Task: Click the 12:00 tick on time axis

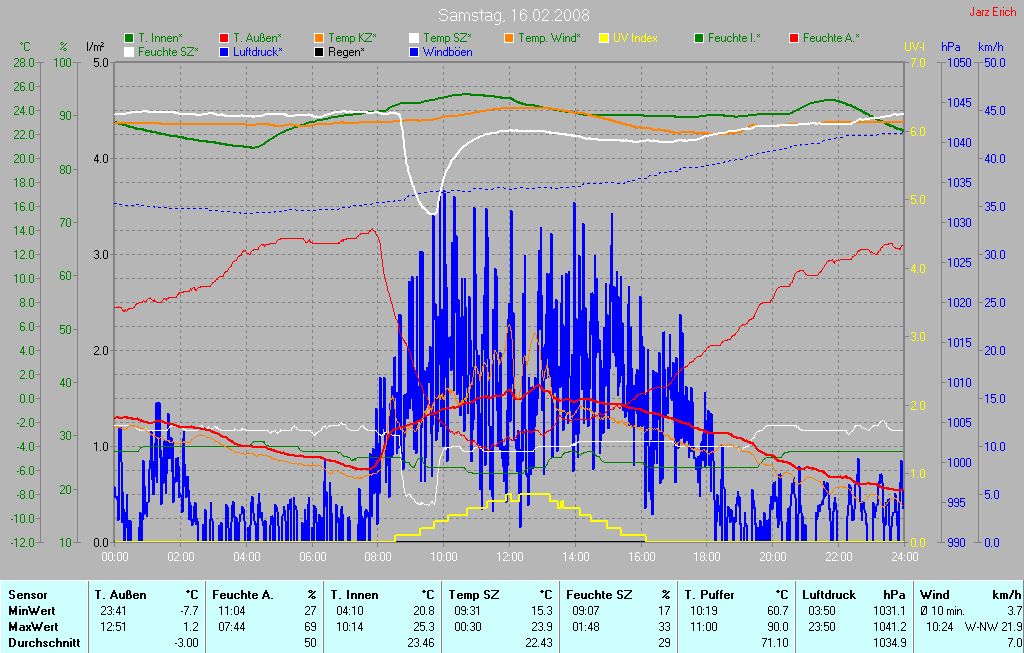Action: (x=510, y=557)
